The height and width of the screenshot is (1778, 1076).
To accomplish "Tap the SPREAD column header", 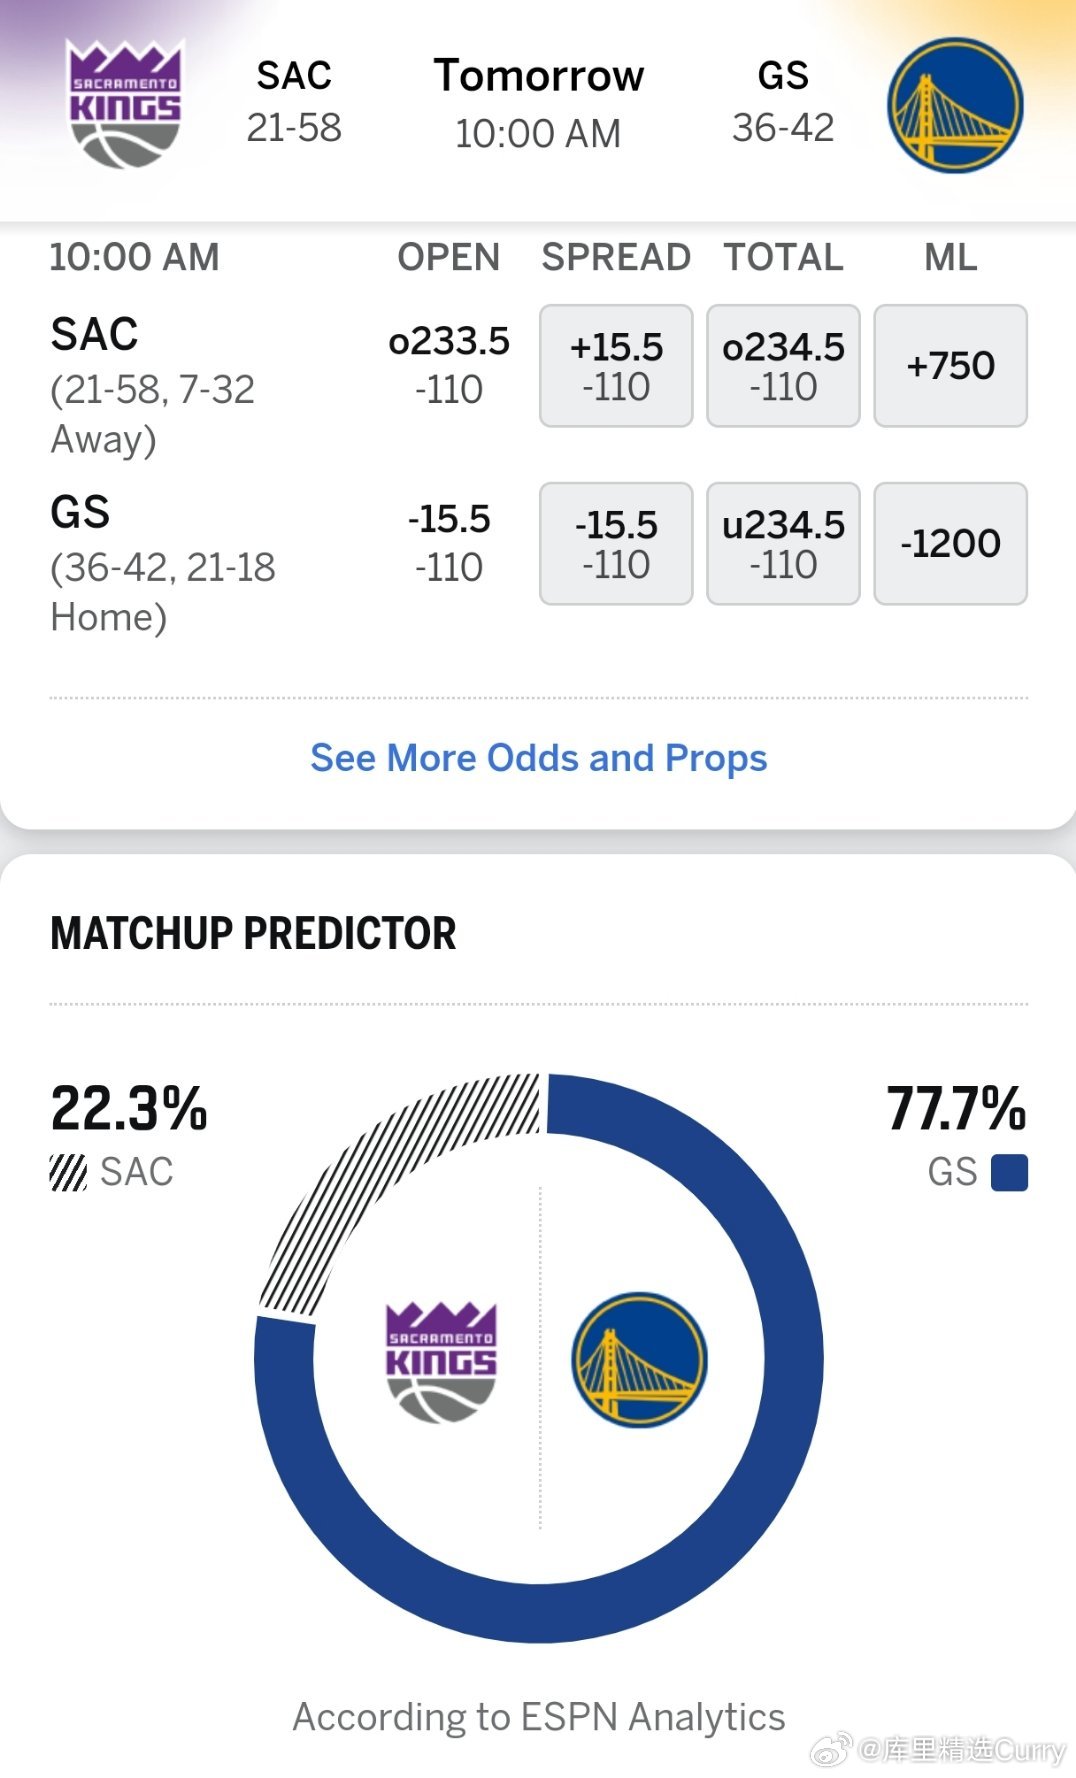I will point(616,257).
